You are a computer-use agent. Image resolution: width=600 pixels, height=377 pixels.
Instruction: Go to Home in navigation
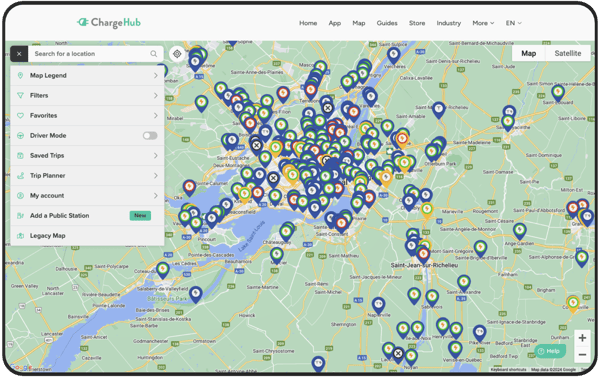coord(308,23)
